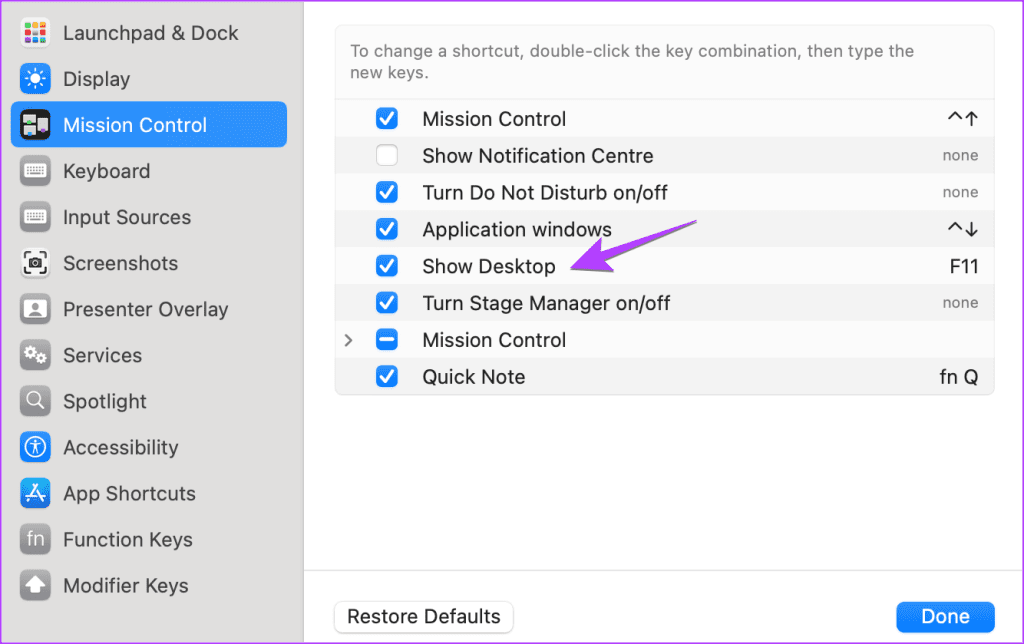Image resolution: width=1024 pixels, height=644 pixels.
Task: Select Mission Control in the sidebar
Action: tap(136, 124)
